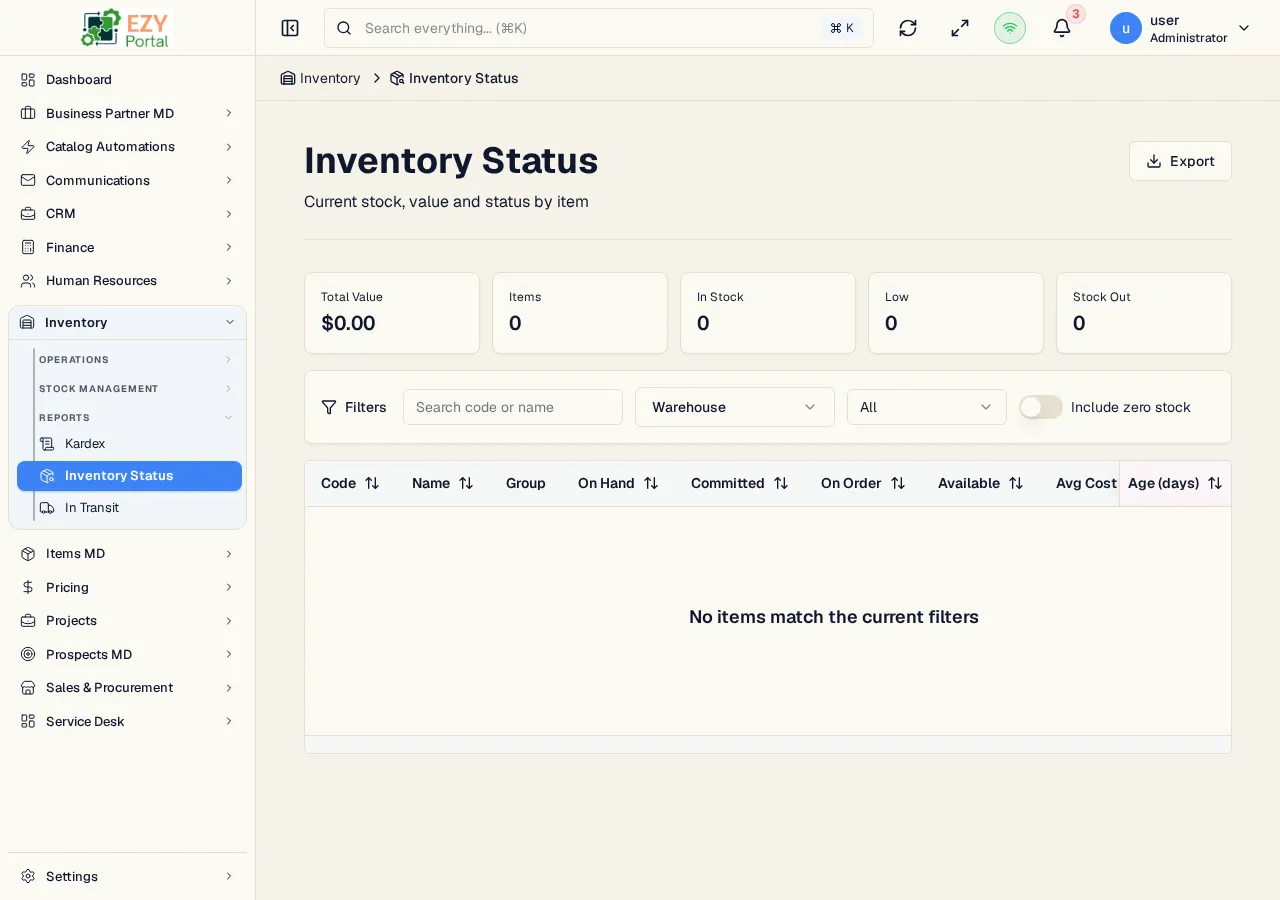Click the Dashboard grid icon in sidebar
Viewport: 1280px width, 900px height.
[x=28, y=80]
